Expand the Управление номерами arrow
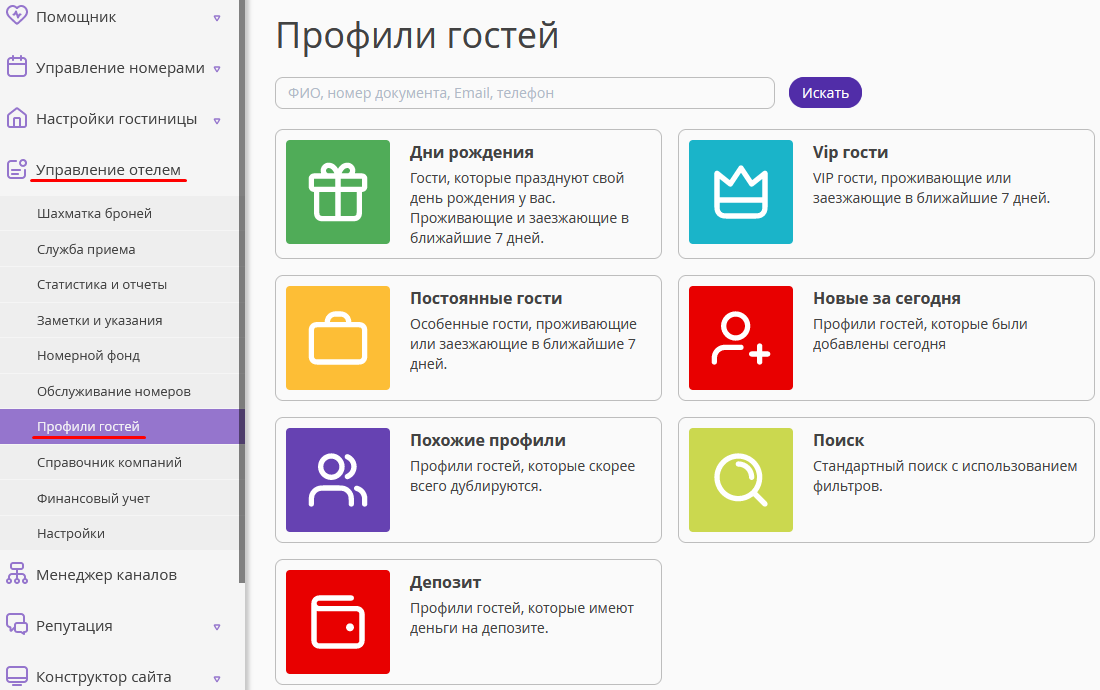This screenshot has height=690, width=1100. [217, 69]
